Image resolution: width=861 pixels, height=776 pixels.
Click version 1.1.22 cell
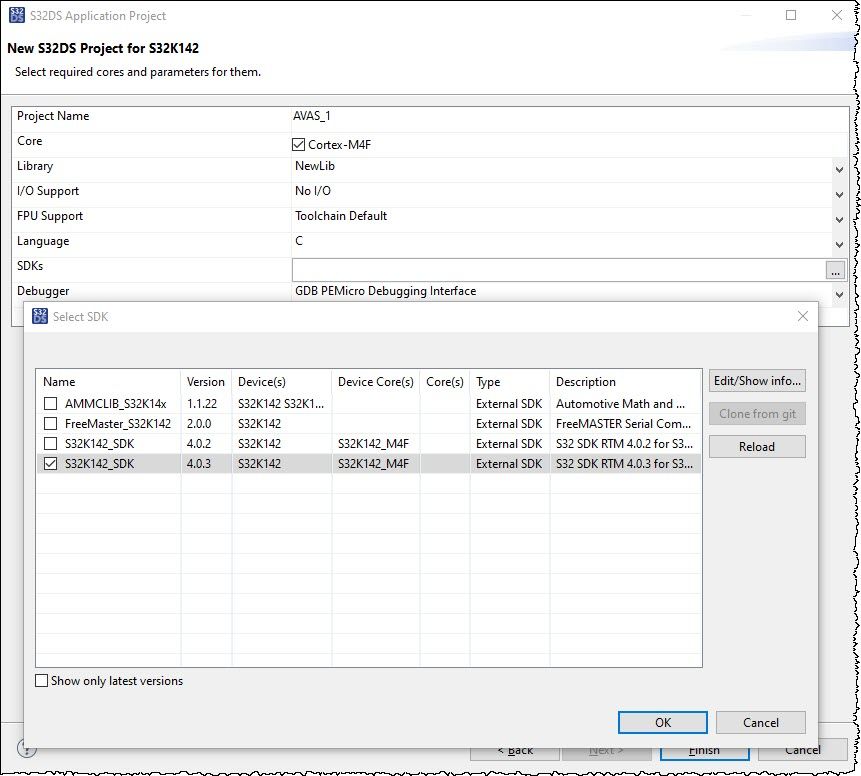pos(202,404)
